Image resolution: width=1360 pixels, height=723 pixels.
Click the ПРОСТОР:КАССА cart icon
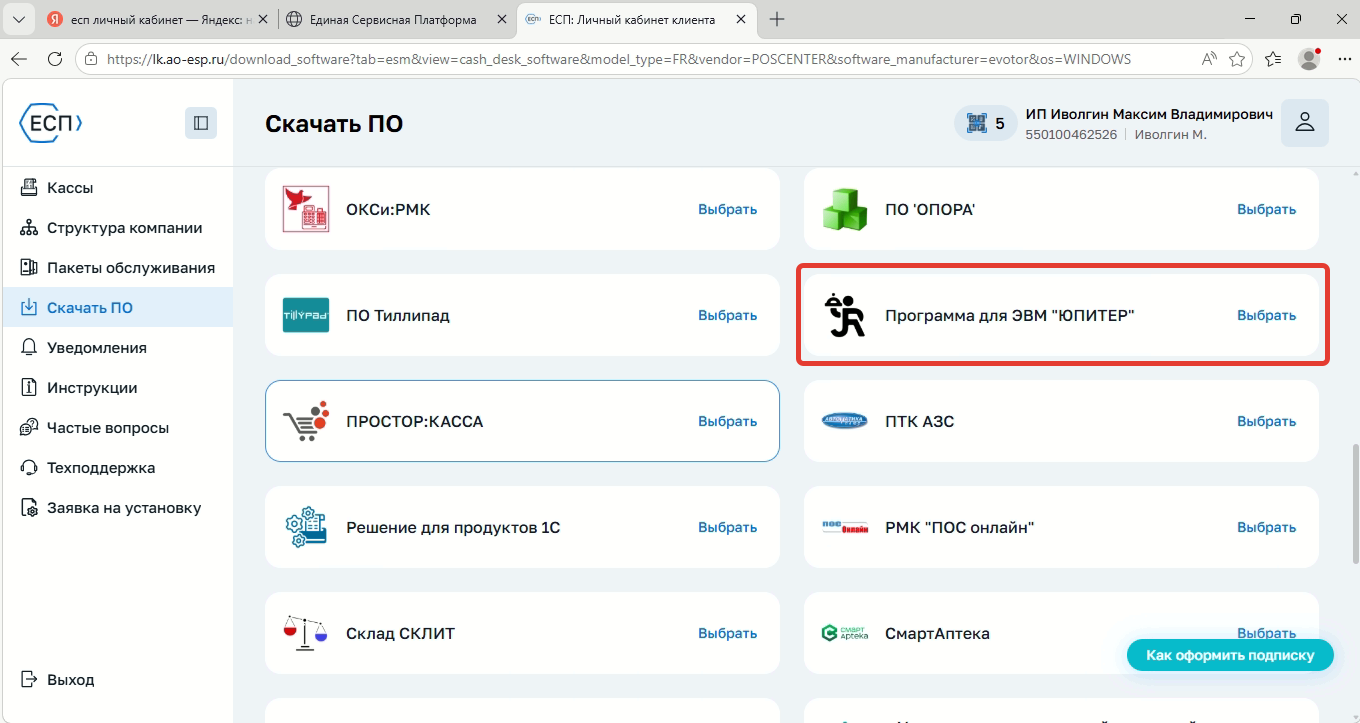click(x=306, y=421)
